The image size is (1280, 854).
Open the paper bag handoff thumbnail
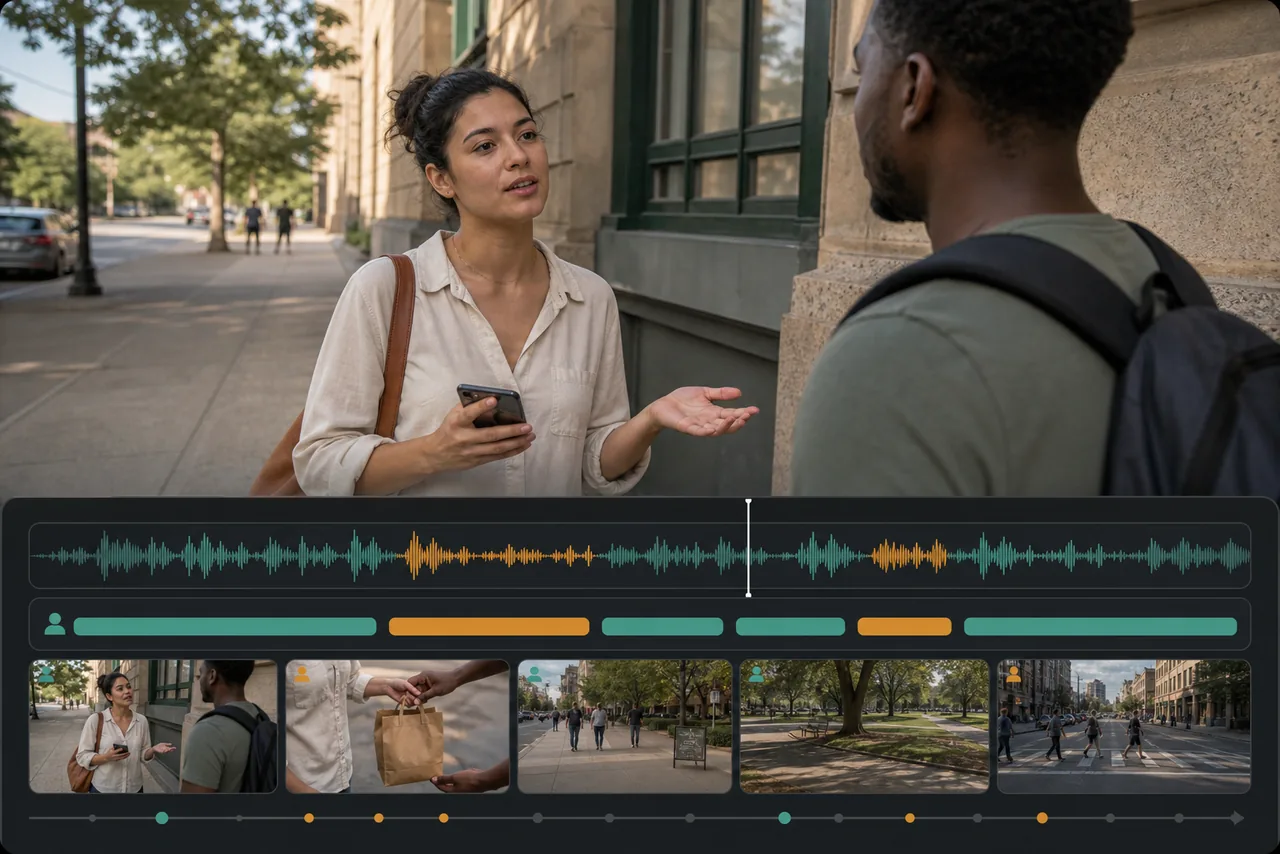[397, 726]
